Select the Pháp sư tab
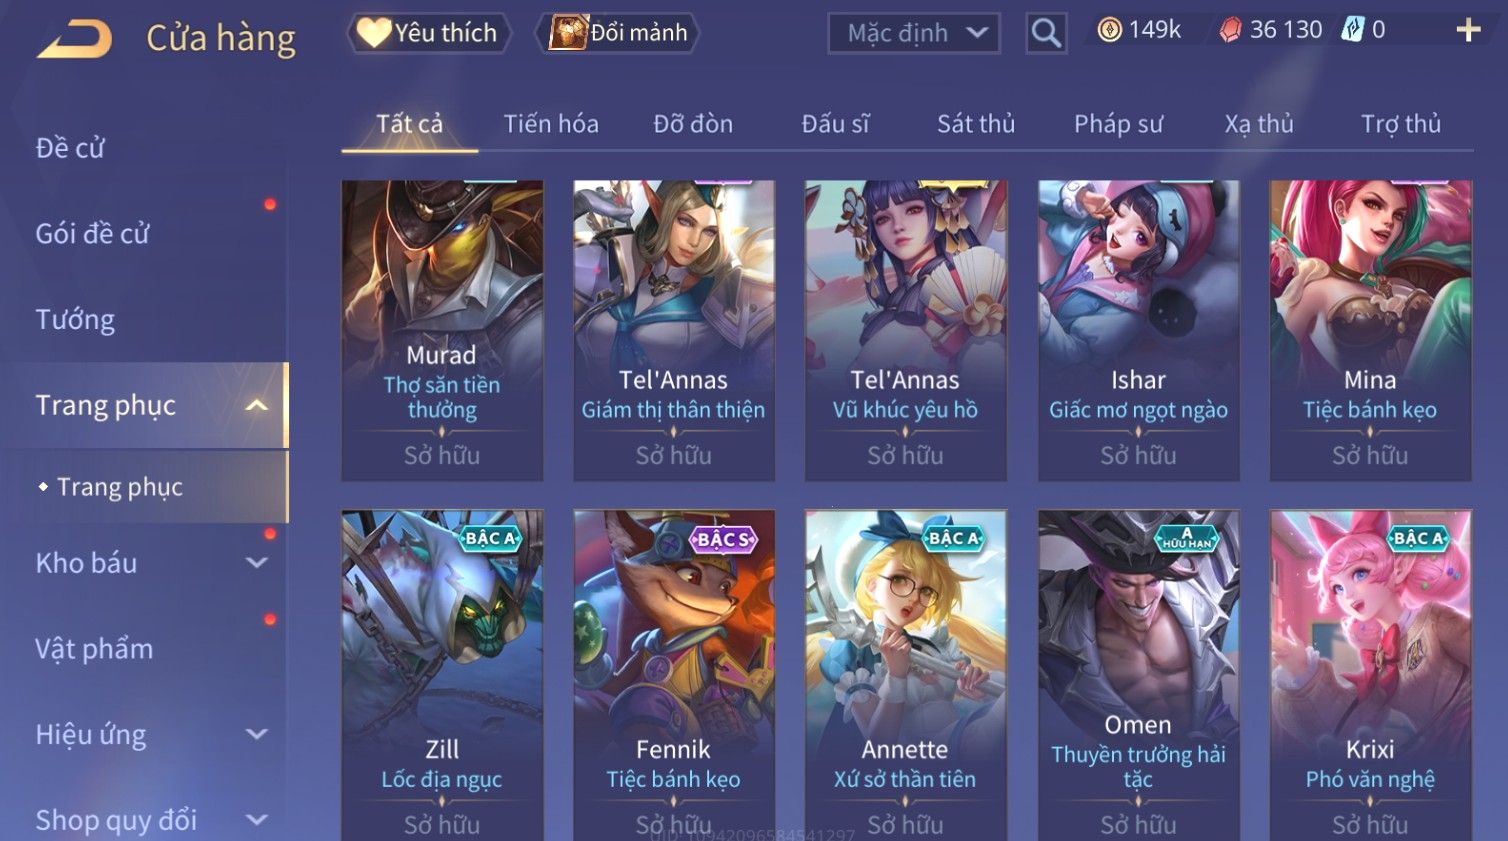This screenshot has width=1508, height=841. click(1118, 124)
